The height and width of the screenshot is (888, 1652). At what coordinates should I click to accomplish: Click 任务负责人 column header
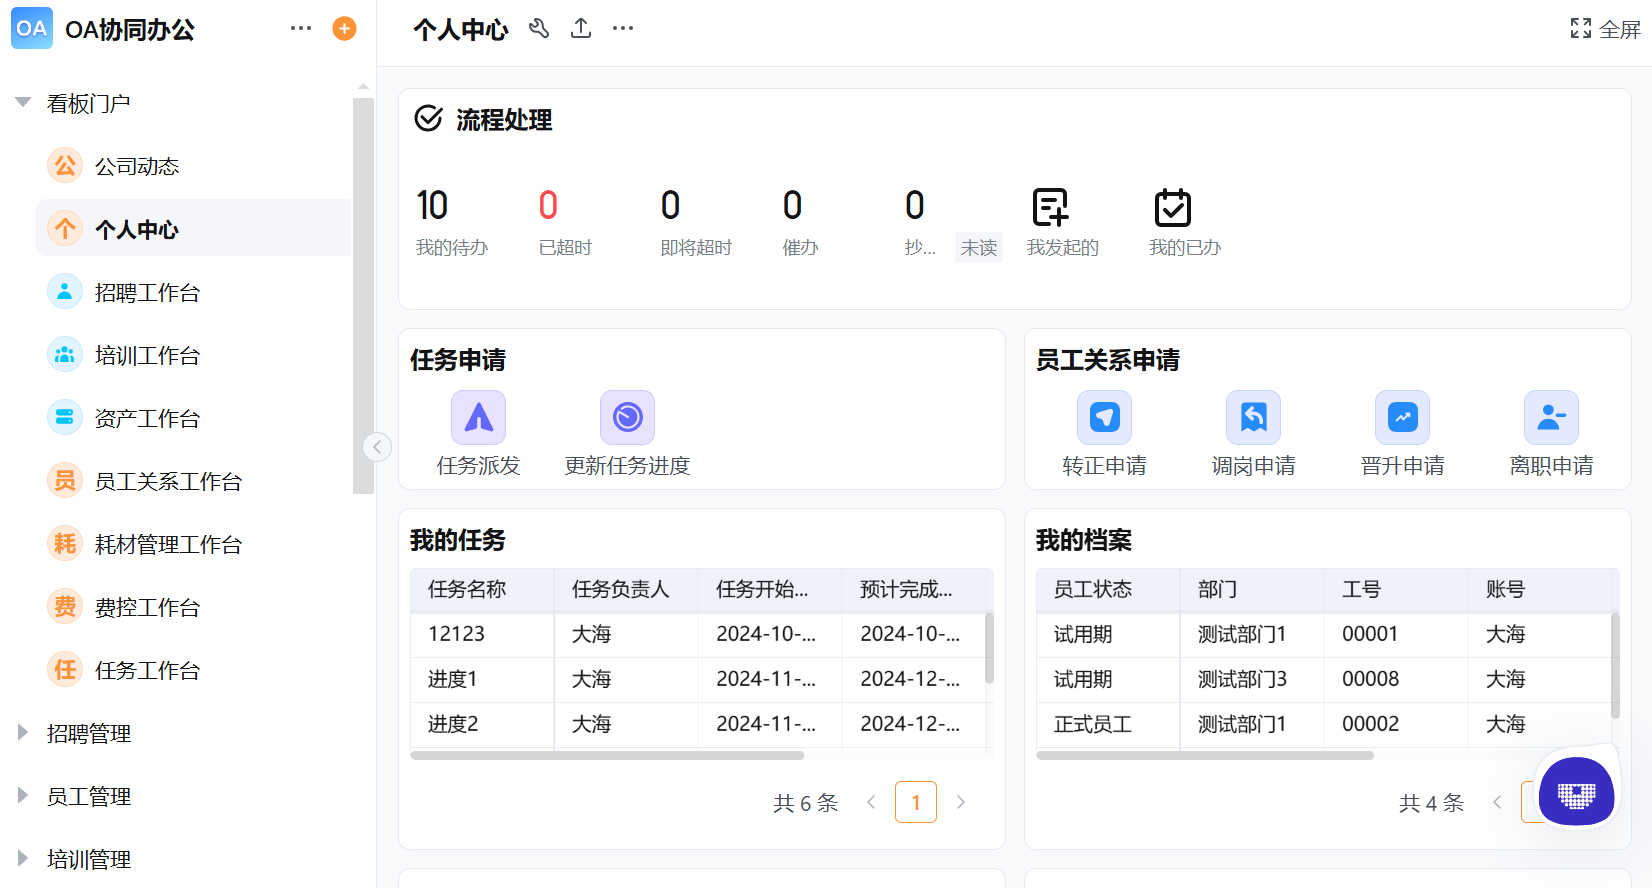pos(626,590)
